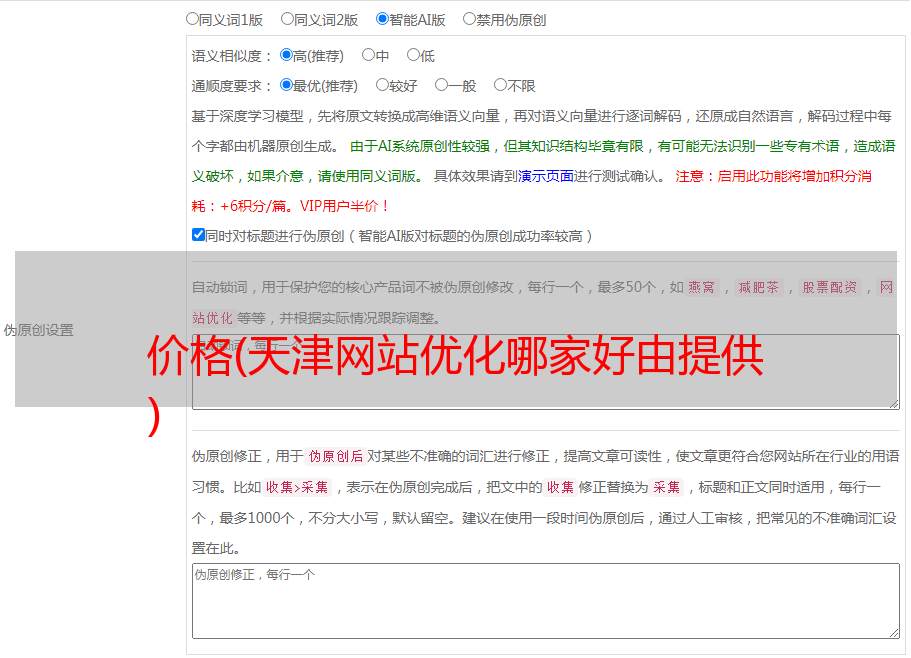
Task: Set 语义相似度 to 高(推荐)
Action: point(286,55)
